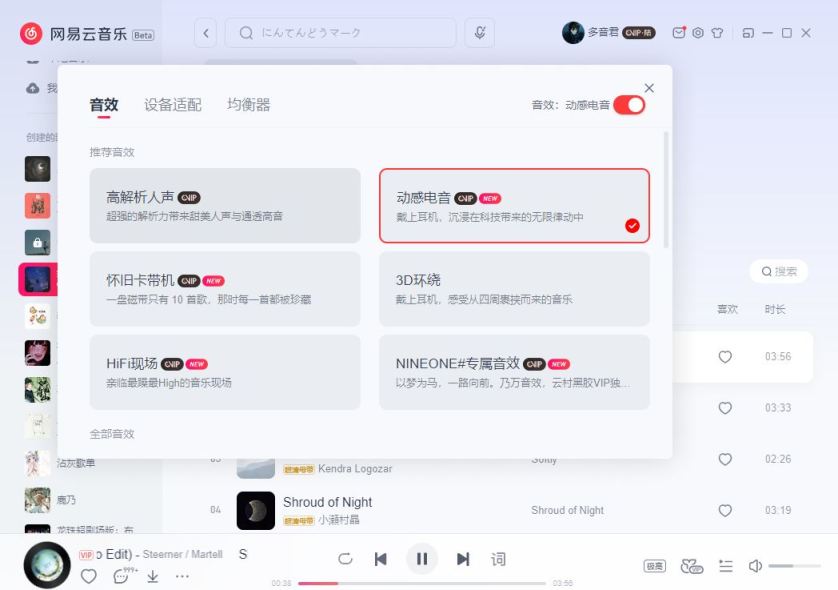Open the artist Kendra Logozar
The width and height of the screenshot is (838, 590).
point(355,469)
